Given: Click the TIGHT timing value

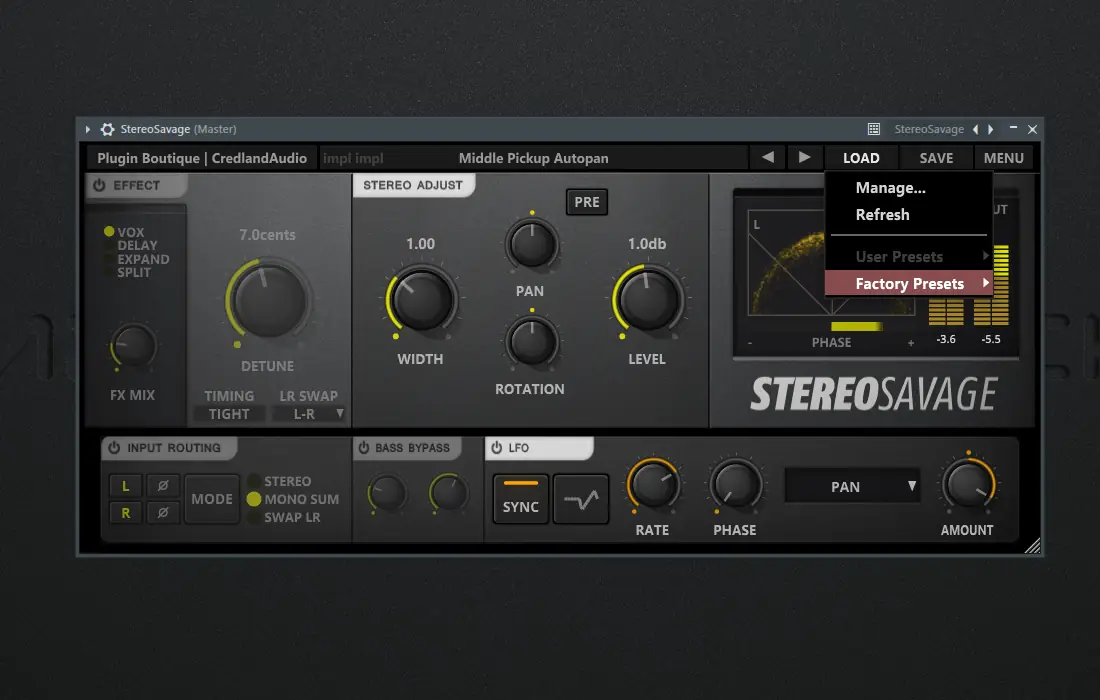Looking at the screenshot, I should coord(229,414).
